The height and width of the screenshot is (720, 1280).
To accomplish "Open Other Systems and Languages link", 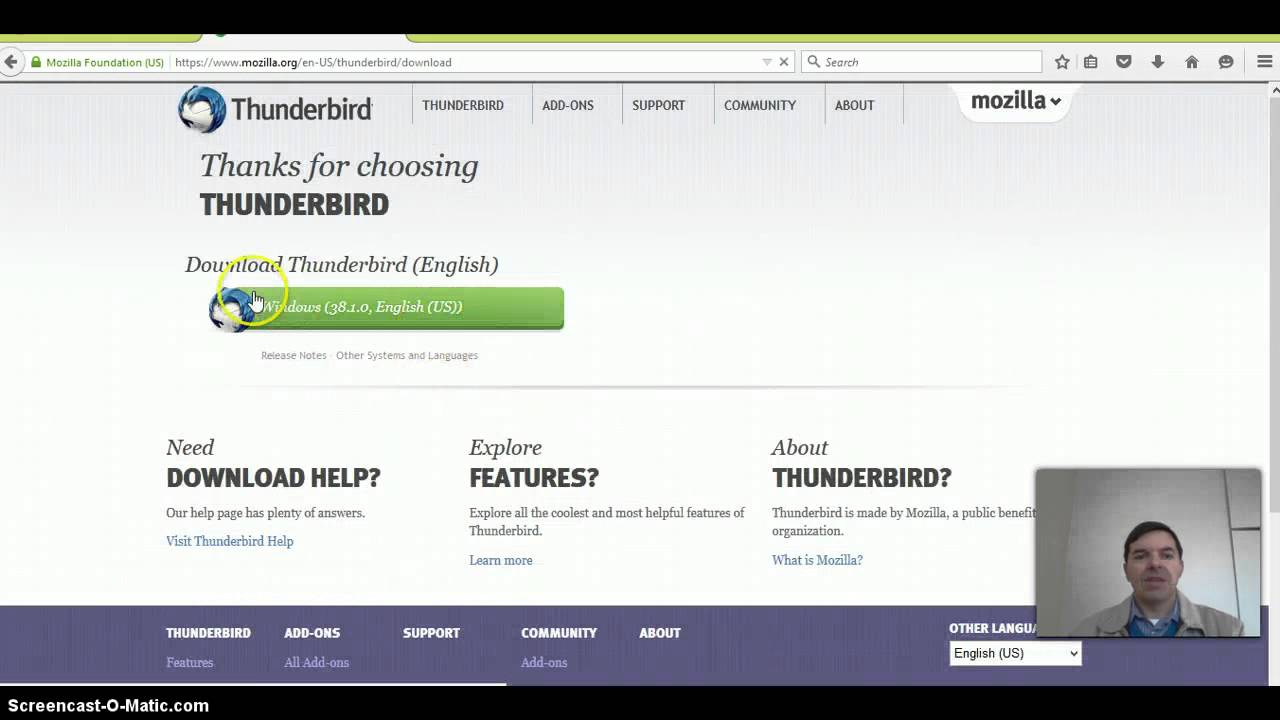I will [x=407, y=355].
